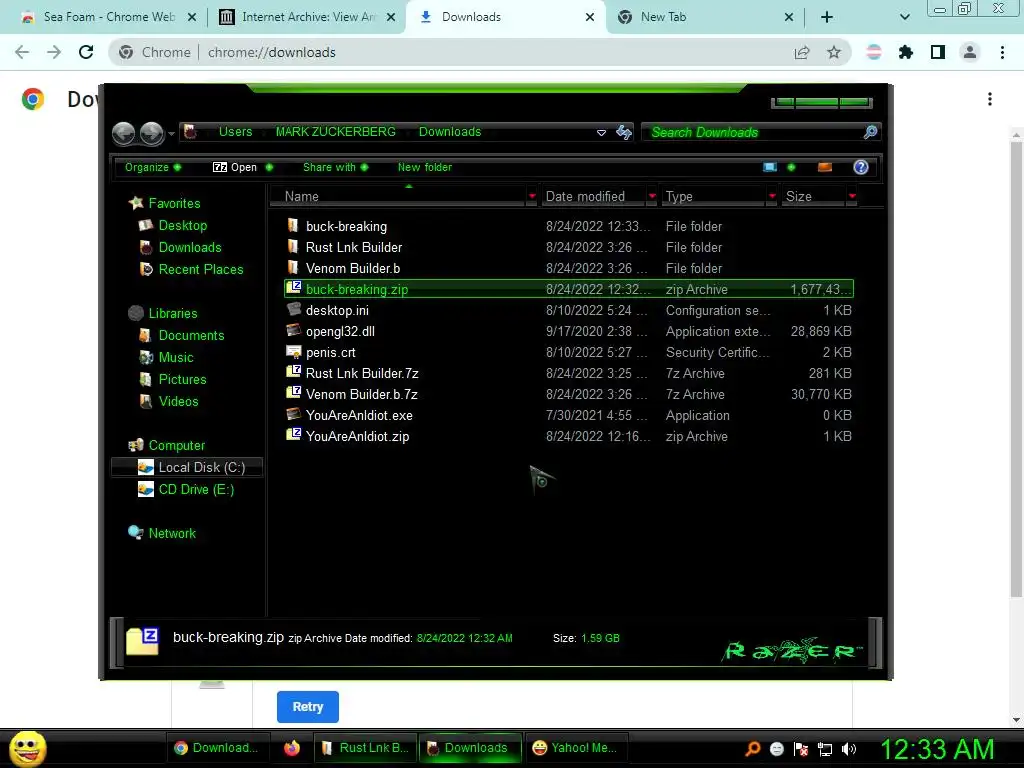Open Size column filter dropdown arrow
The height and width of the screenshot is (768, 1024).
pos(852,197)
